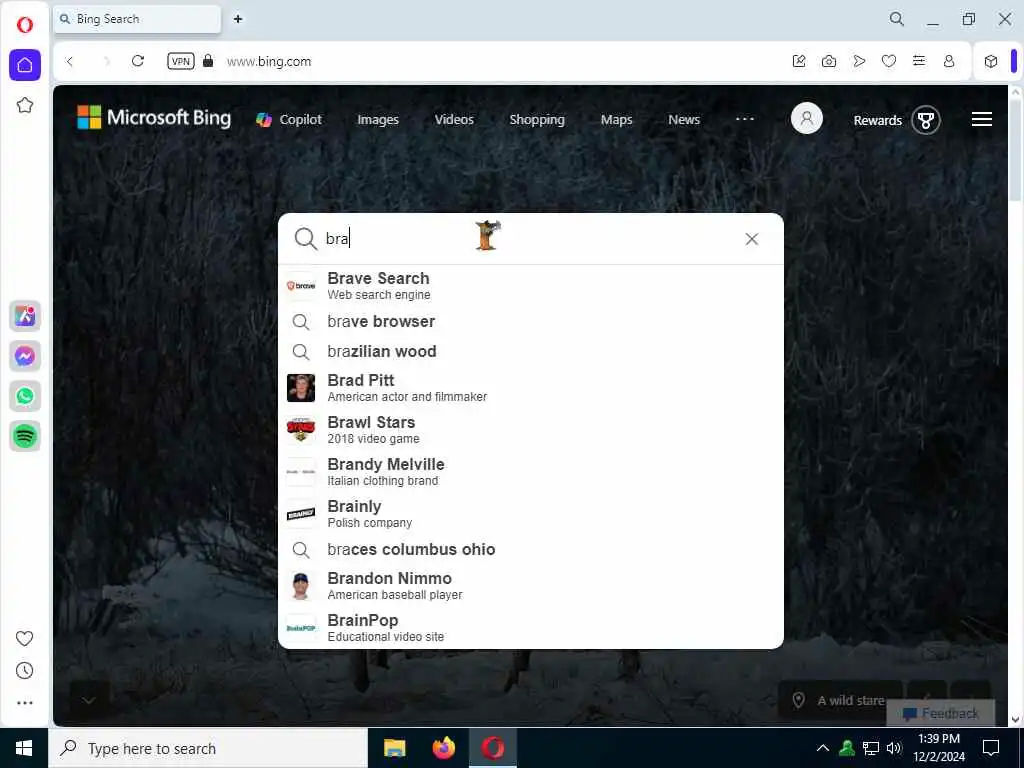Image resolution: width=1024 pixels, height=768 pixels.
Task: Click the Brawl Stars thumbnail
Action: click(301, 430)
